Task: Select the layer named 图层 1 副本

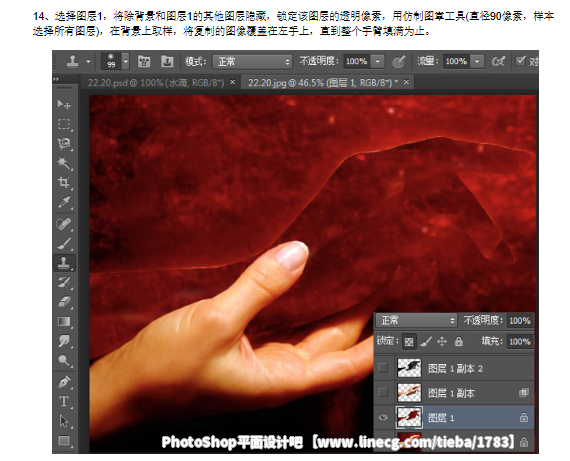Action: pos(451,393)
